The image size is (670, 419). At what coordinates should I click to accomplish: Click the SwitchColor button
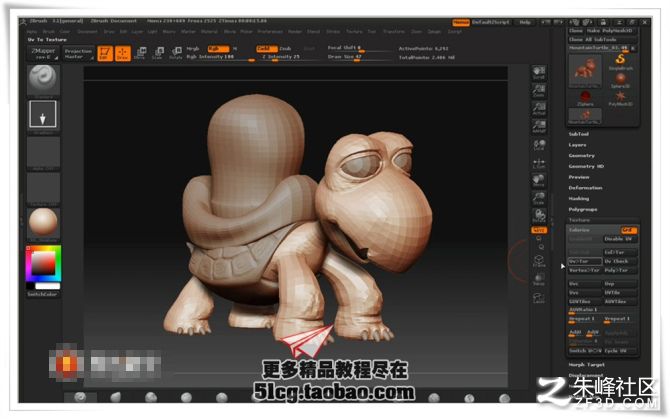click(43, 294)
